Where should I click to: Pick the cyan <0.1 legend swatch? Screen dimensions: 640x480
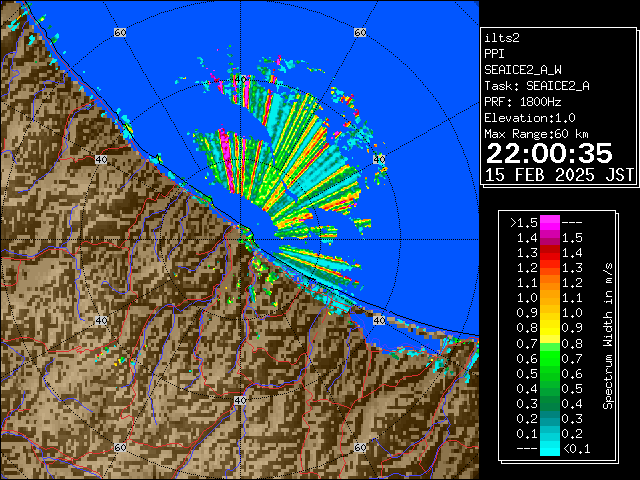549,448
